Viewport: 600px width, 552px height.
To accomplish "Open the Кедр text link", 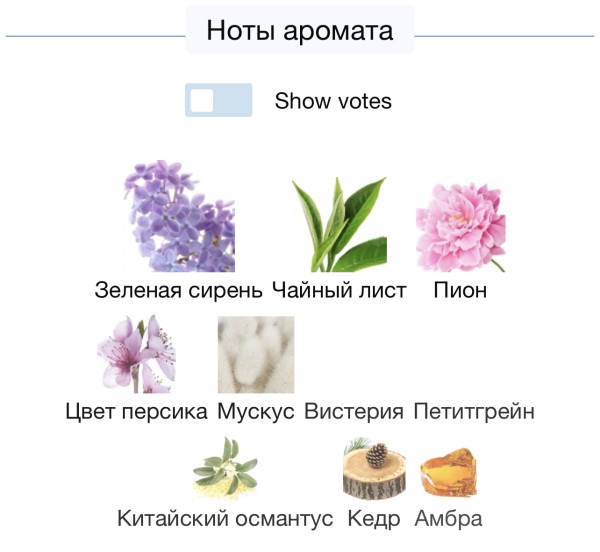I will (374, 519).
